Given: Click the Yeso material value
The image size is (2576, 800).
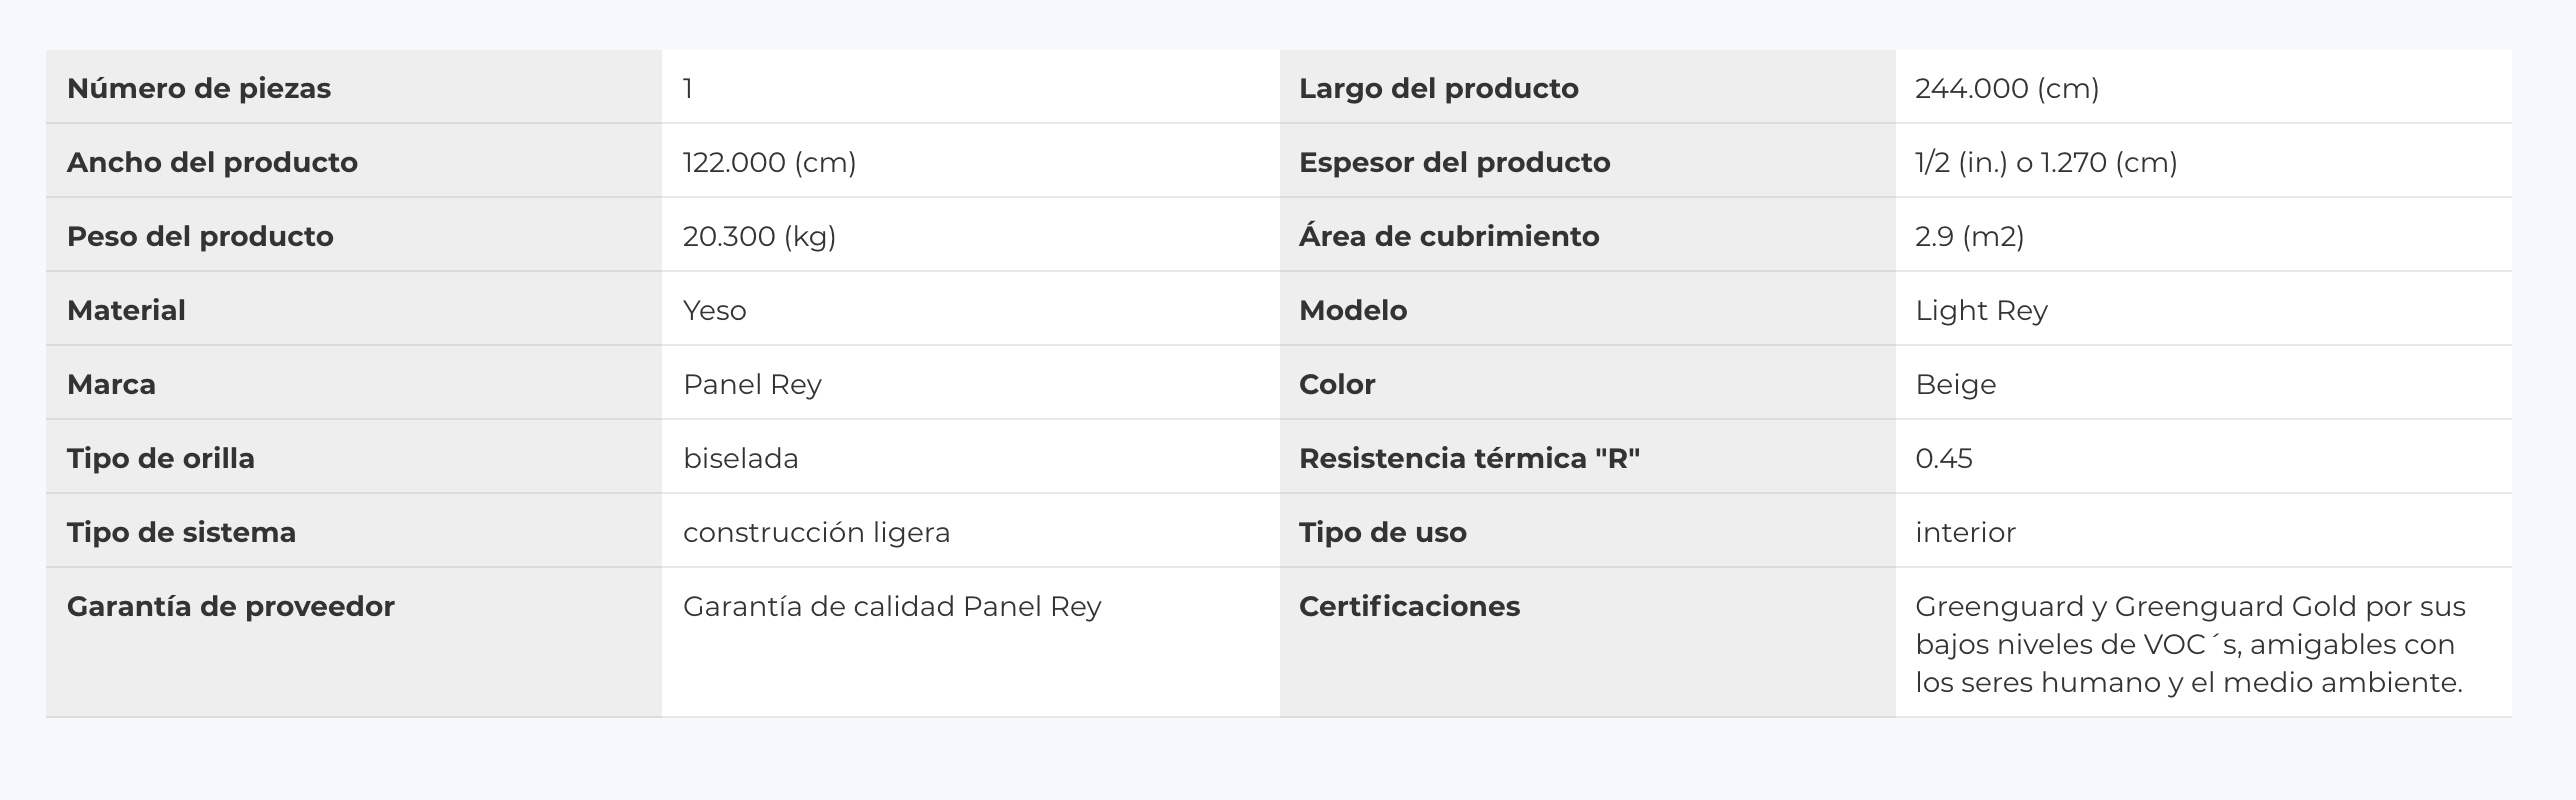Looking at the screenshot, I should point(714,310).
